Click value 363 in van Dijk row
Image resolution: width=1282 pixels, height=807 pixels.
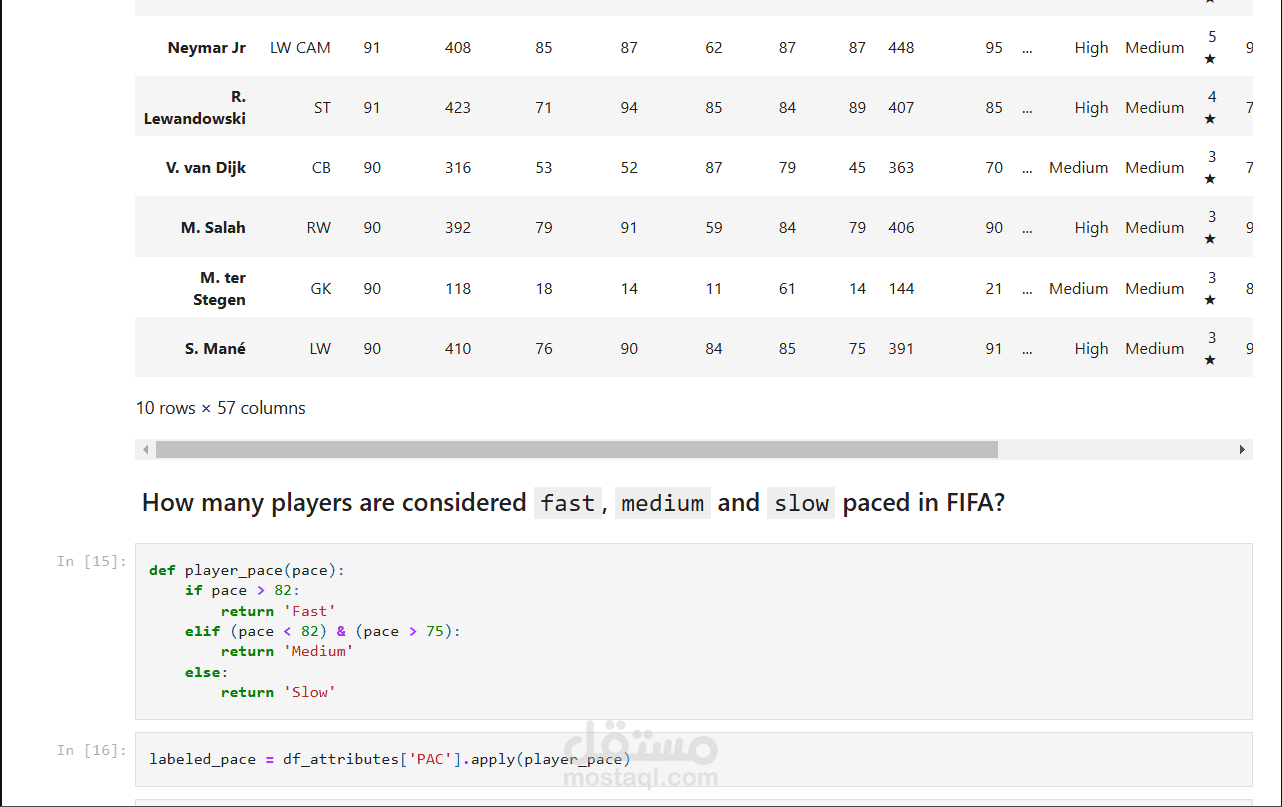[901, 167]
